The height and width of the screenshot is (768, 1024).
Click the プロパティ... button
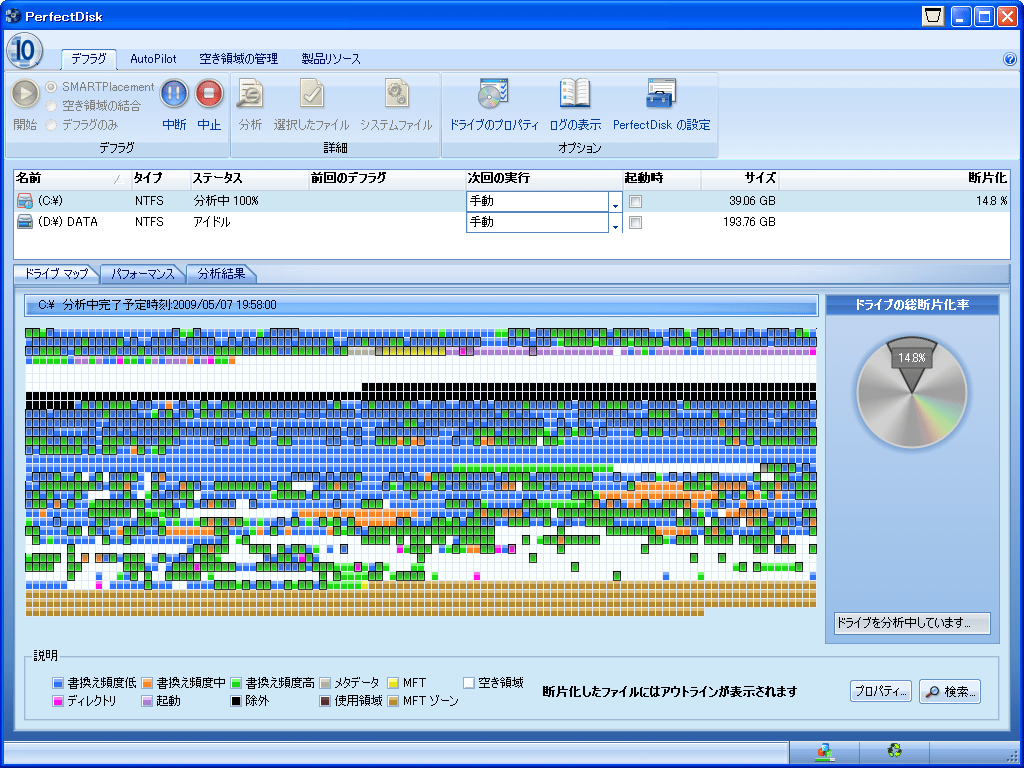click(881, 691)
